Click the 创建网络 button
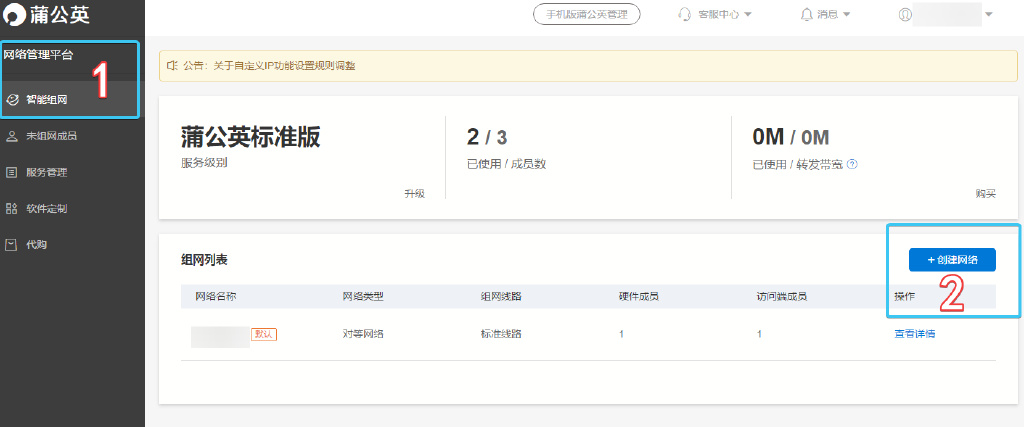This screenshot has width=1024, height=427. pyautogui.click(x=952, y=260)
